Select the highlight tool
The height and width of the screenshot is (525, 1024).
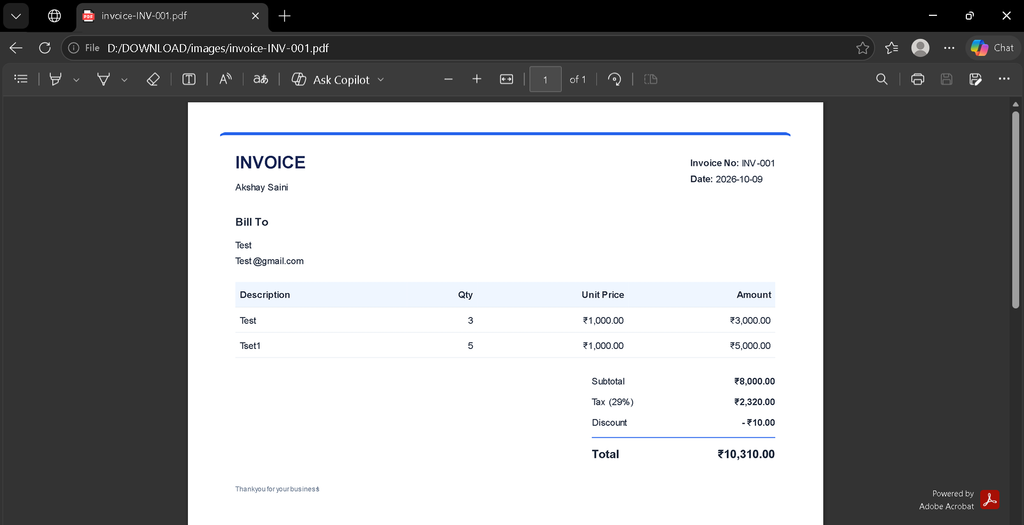[x=56, y=79]
